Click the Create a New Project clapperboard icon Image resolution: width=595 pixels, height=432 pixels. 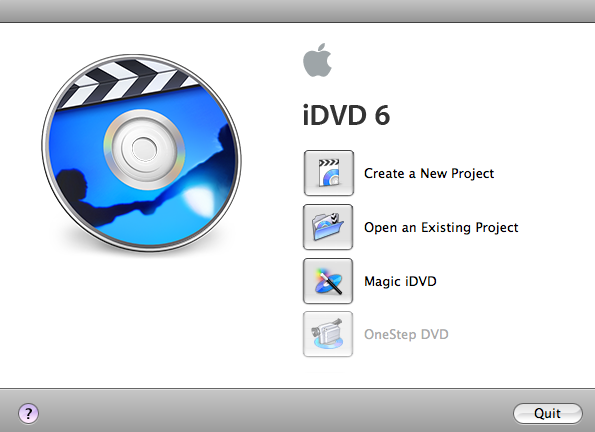(x=329, y=173)
